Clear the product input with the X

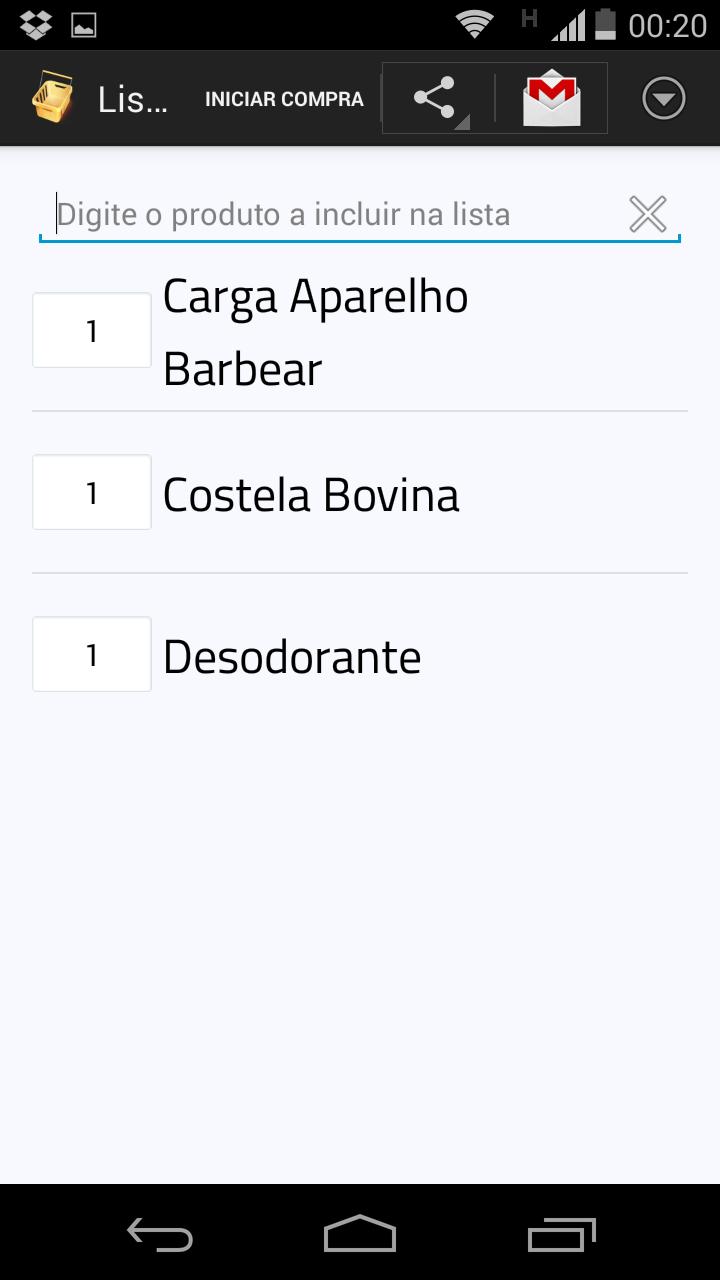648,214
